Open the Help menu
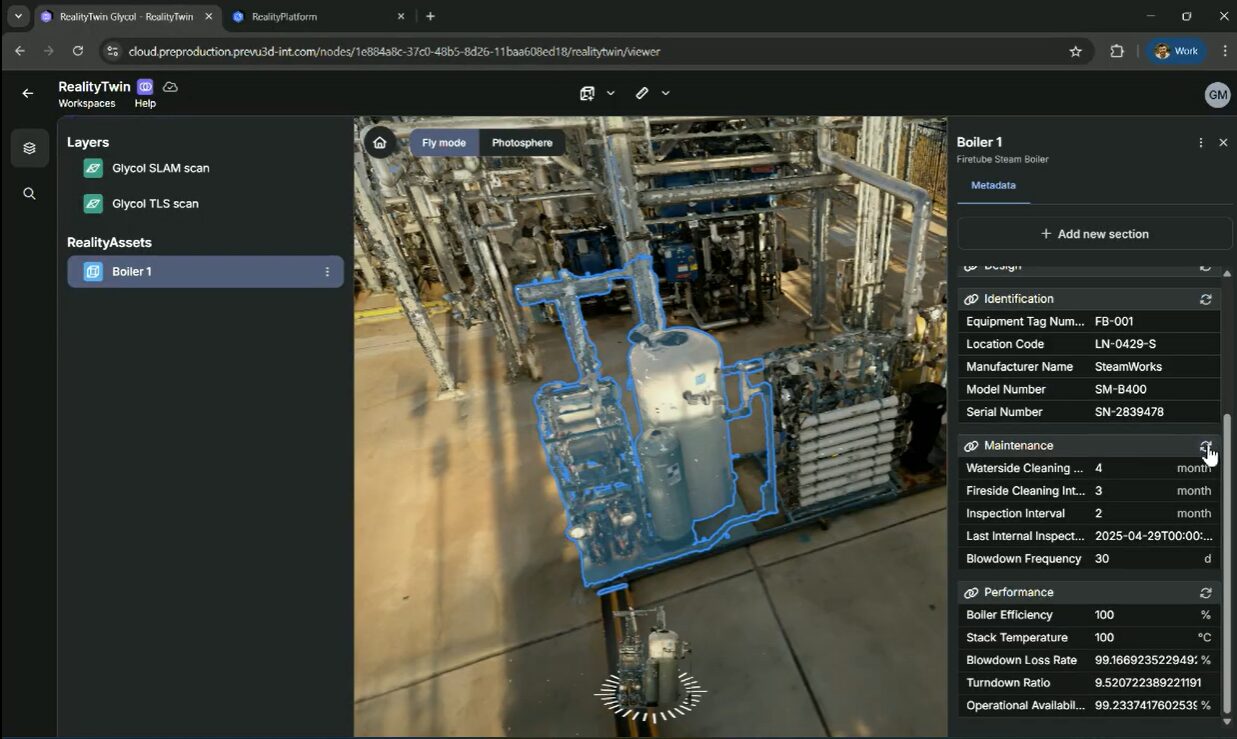 point(145,104)
